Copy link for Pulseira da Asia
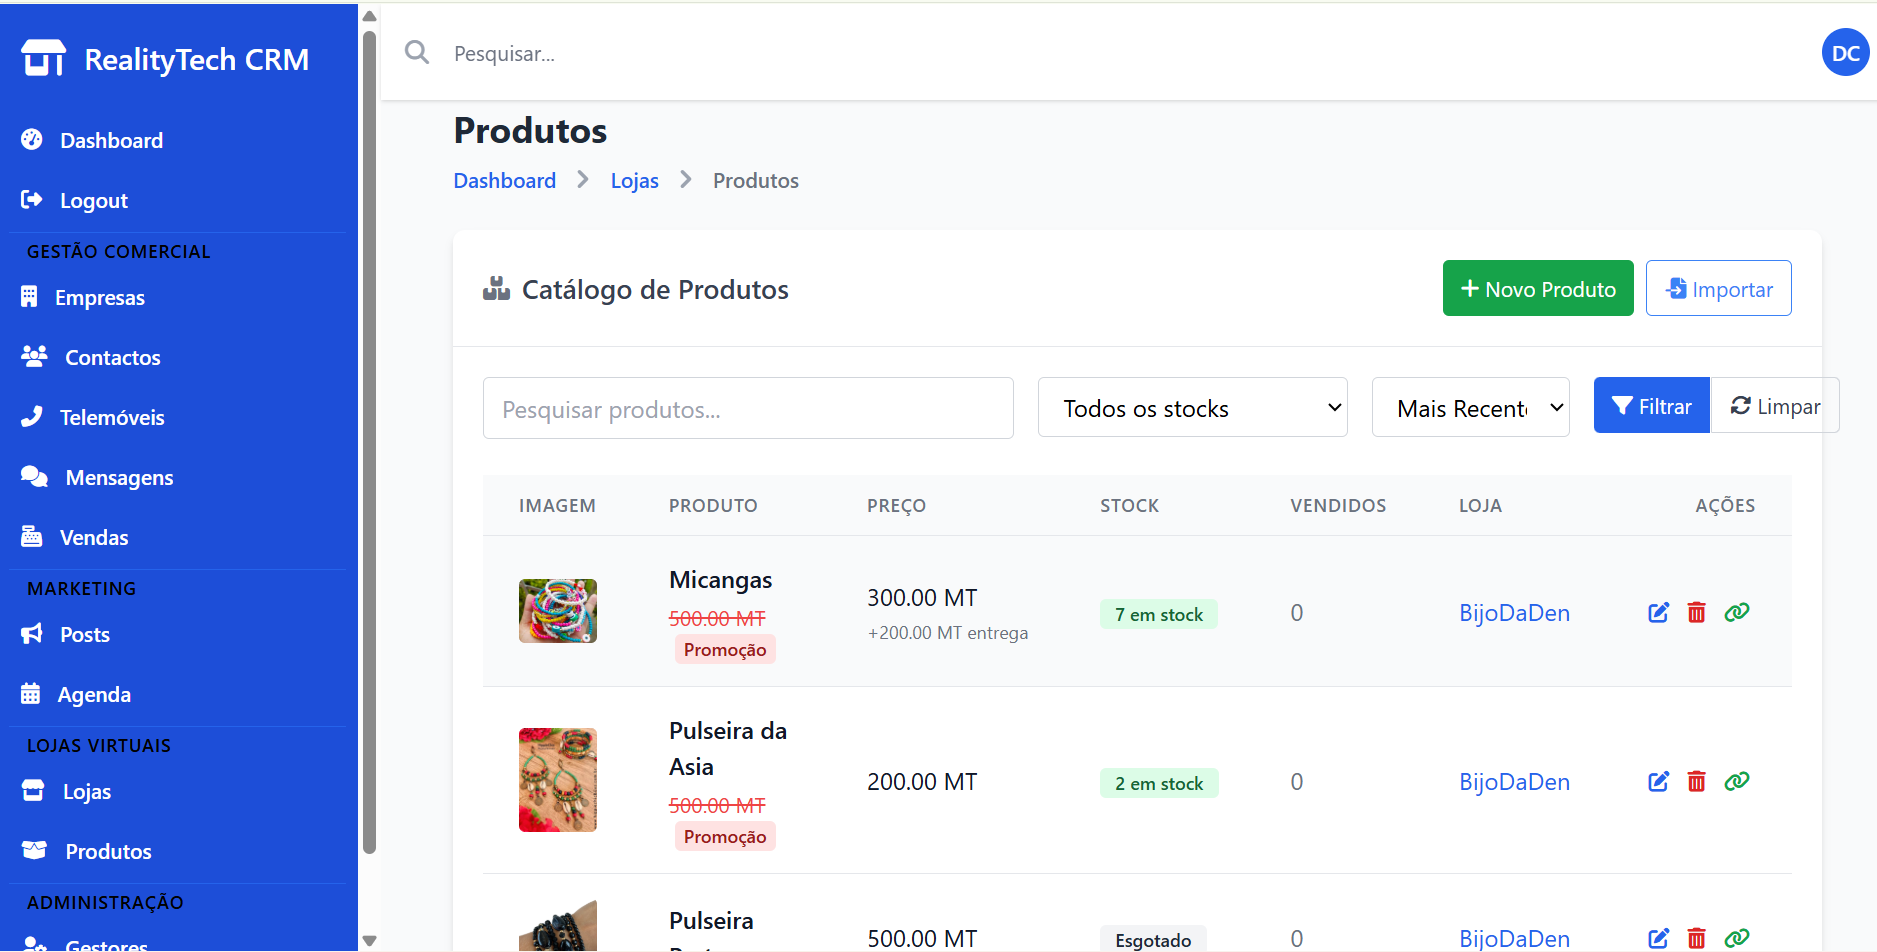Viewport: 1877px width, 952px height. pyautogui.click(x=1736, y=781)
